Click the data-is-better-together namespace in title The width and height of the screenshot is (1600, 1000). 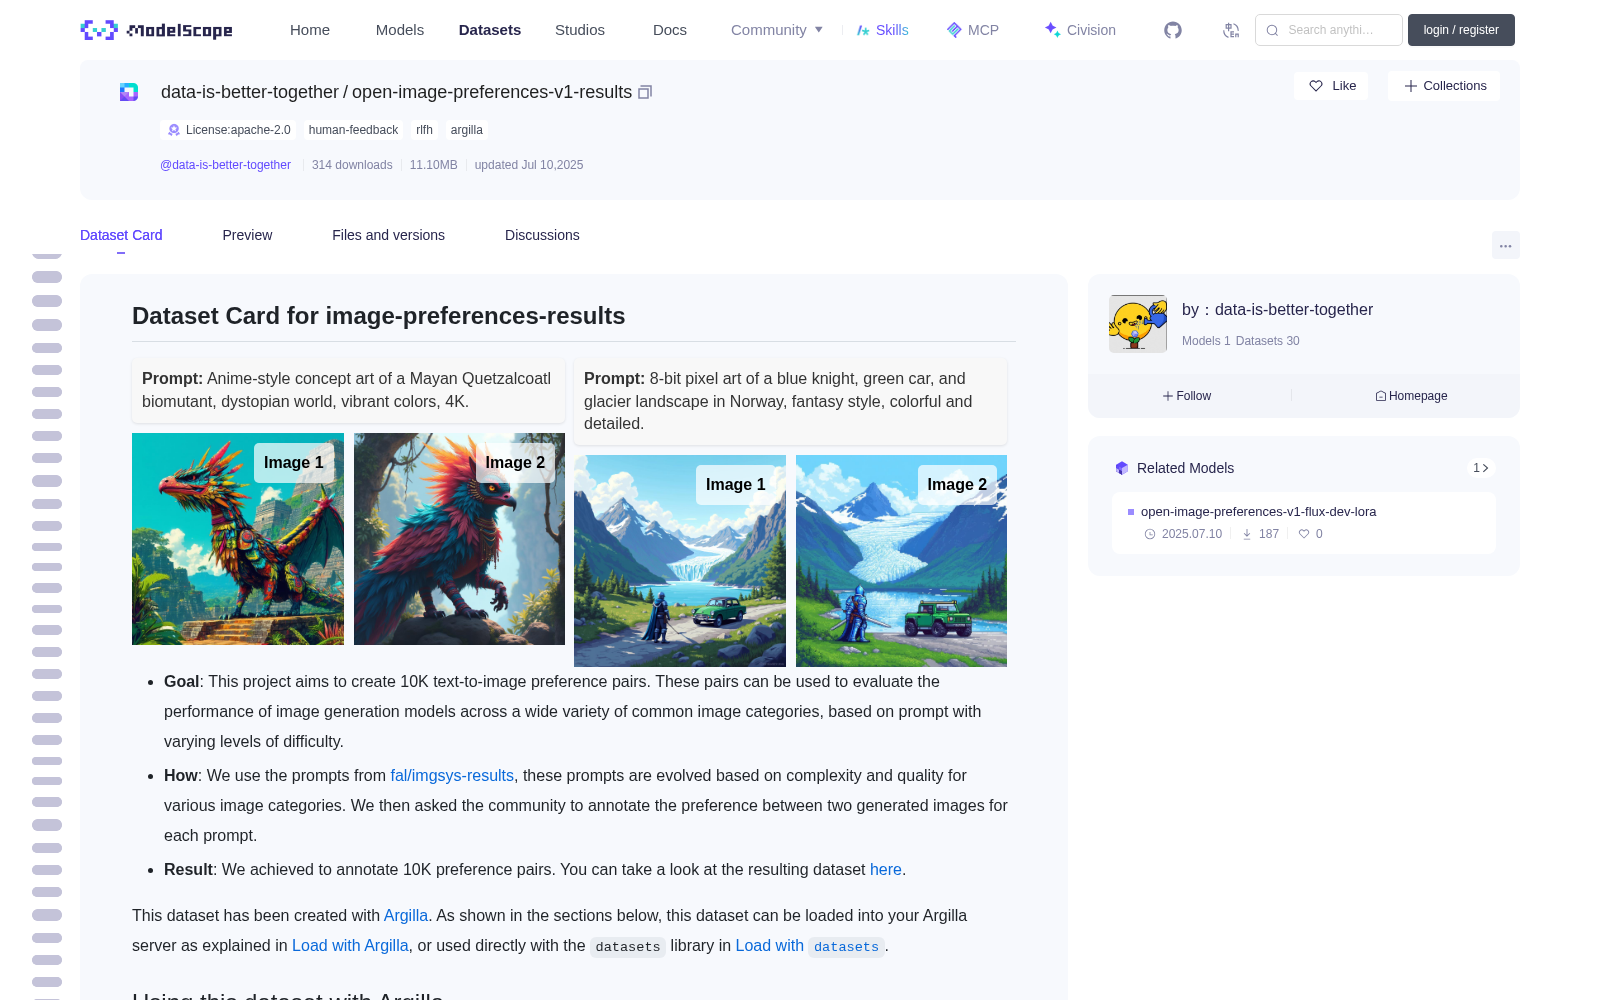[250, 92]
